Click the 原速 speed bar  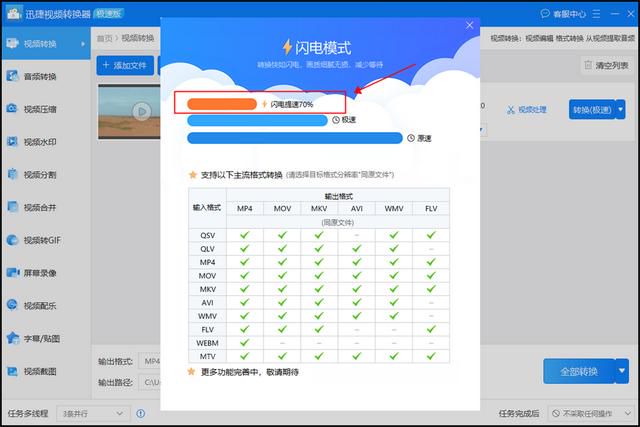point(295,138)
